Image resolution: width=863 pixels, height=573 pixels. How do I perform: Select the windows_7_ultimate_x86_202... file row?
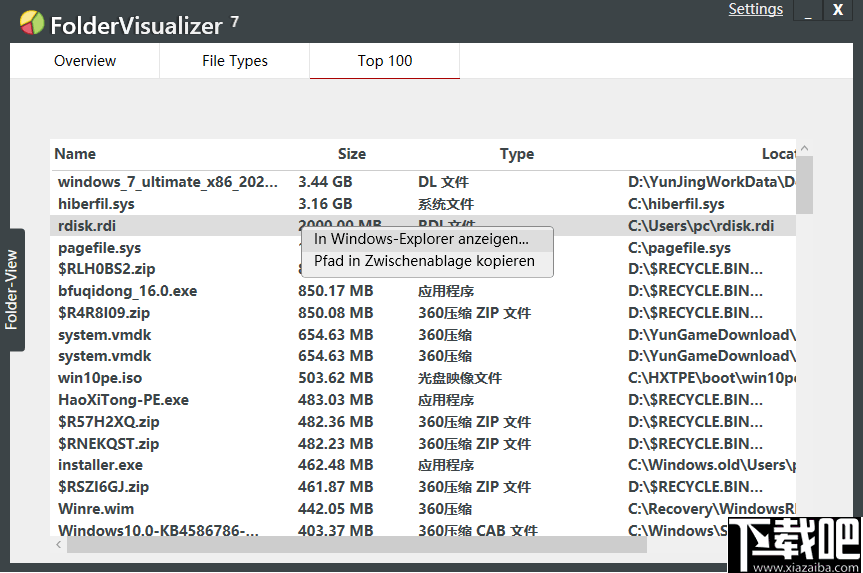click(x=423, y=182)
